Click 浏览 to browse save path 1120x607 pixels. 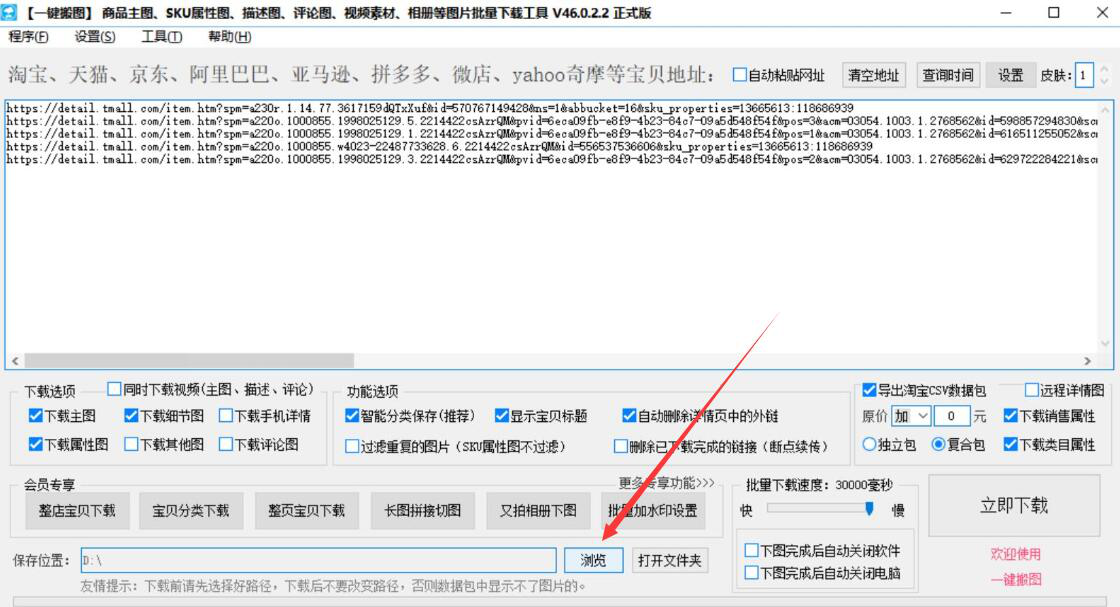[593, 561]
